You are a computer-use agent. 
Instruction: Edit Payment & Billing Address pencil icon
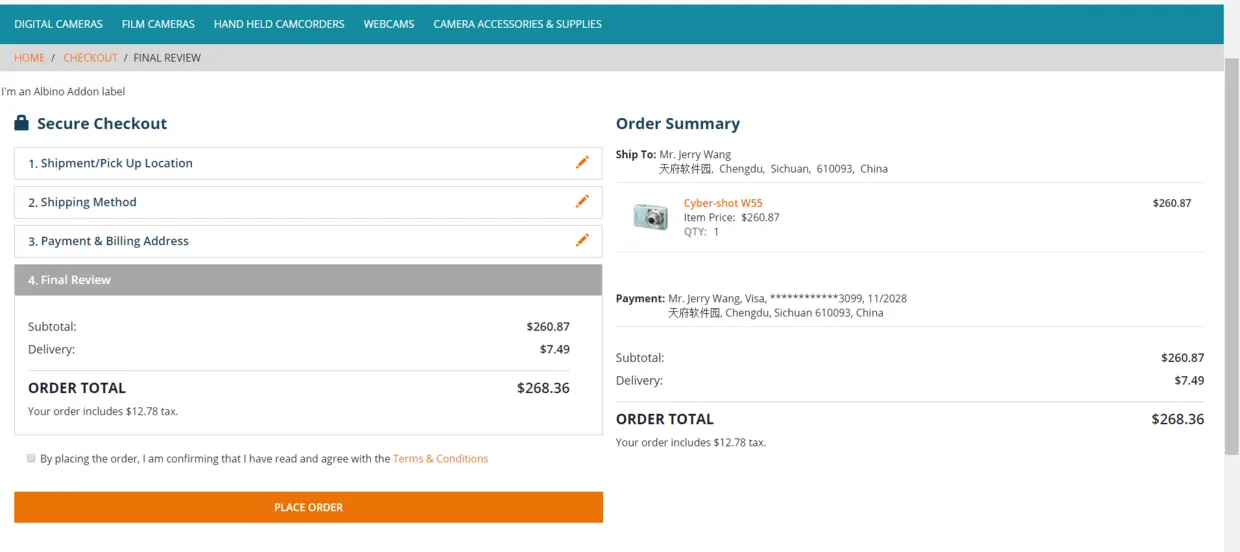(582, 240)
